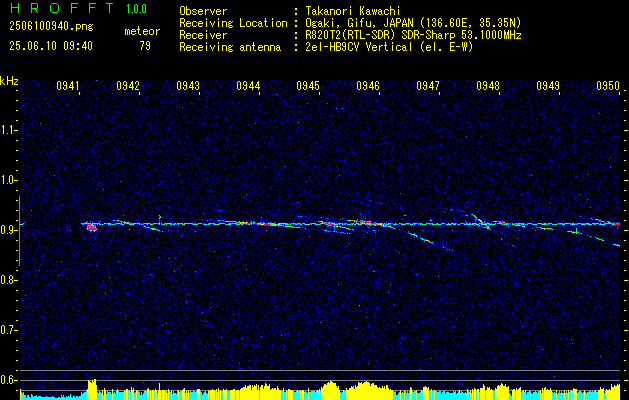
Task: Click the 0941 time marker
Action: [67, 86]
